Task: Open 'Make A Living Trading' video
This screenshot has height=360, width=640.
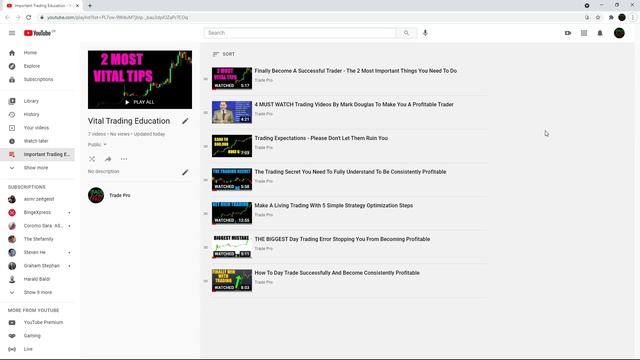Action: [x=333, y=206]
